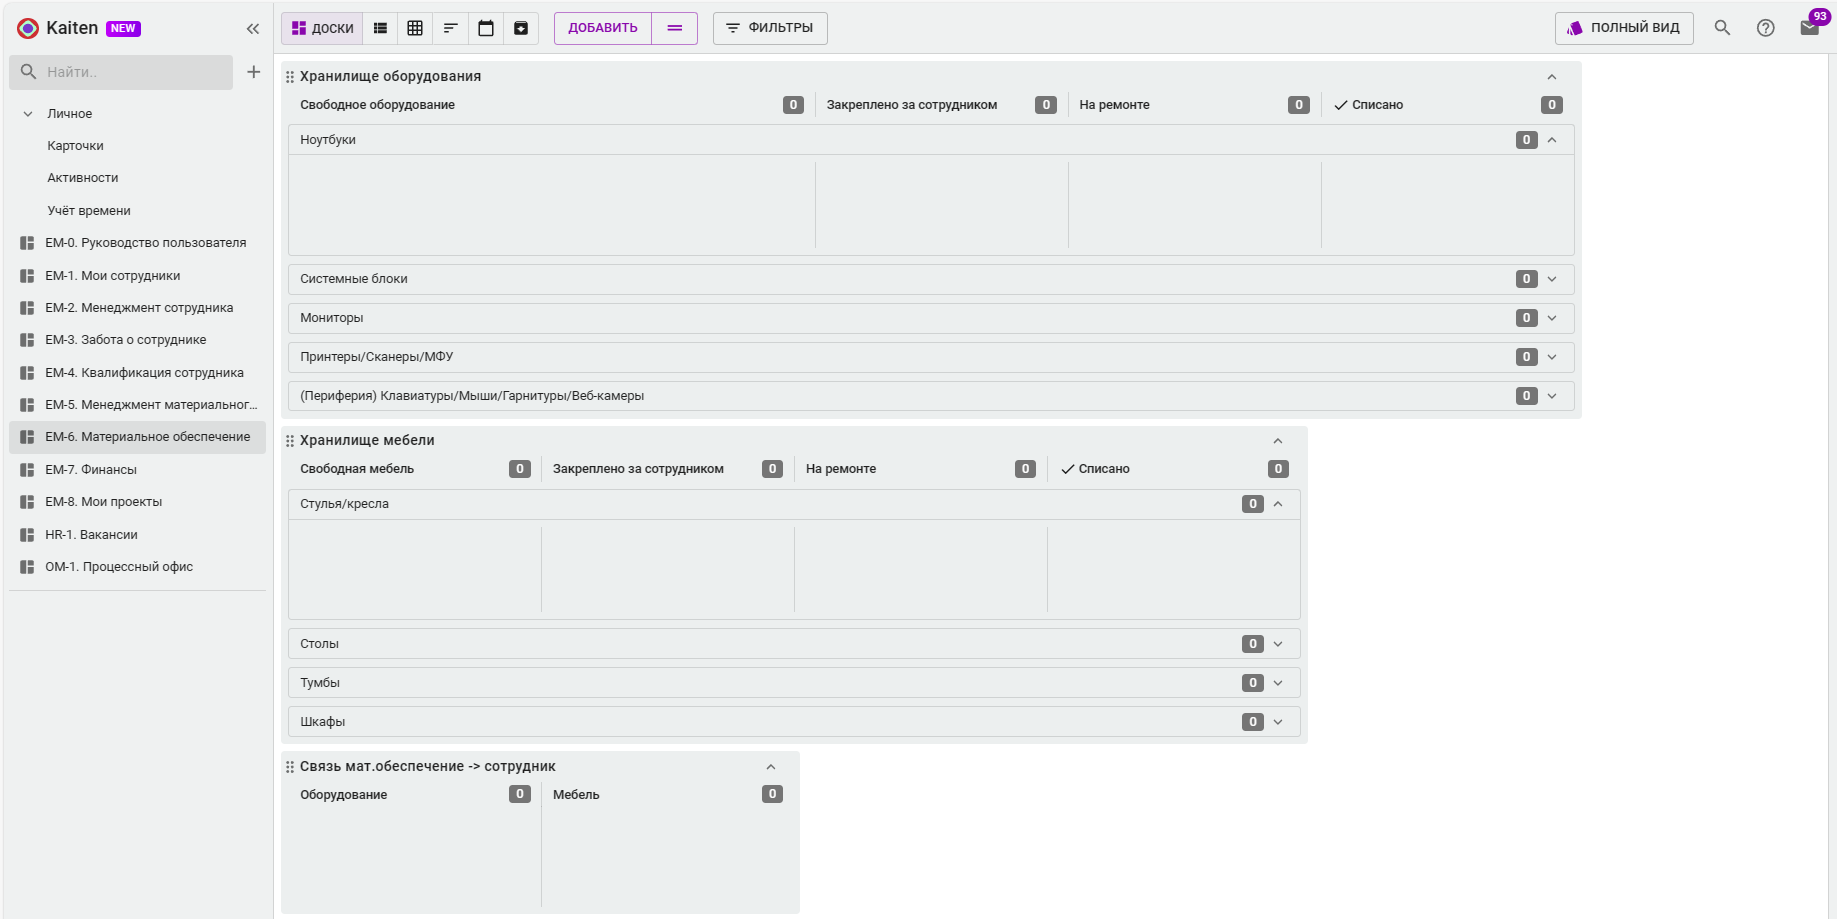Click board icon beside EM-7. Финансы

click(27, 470)
